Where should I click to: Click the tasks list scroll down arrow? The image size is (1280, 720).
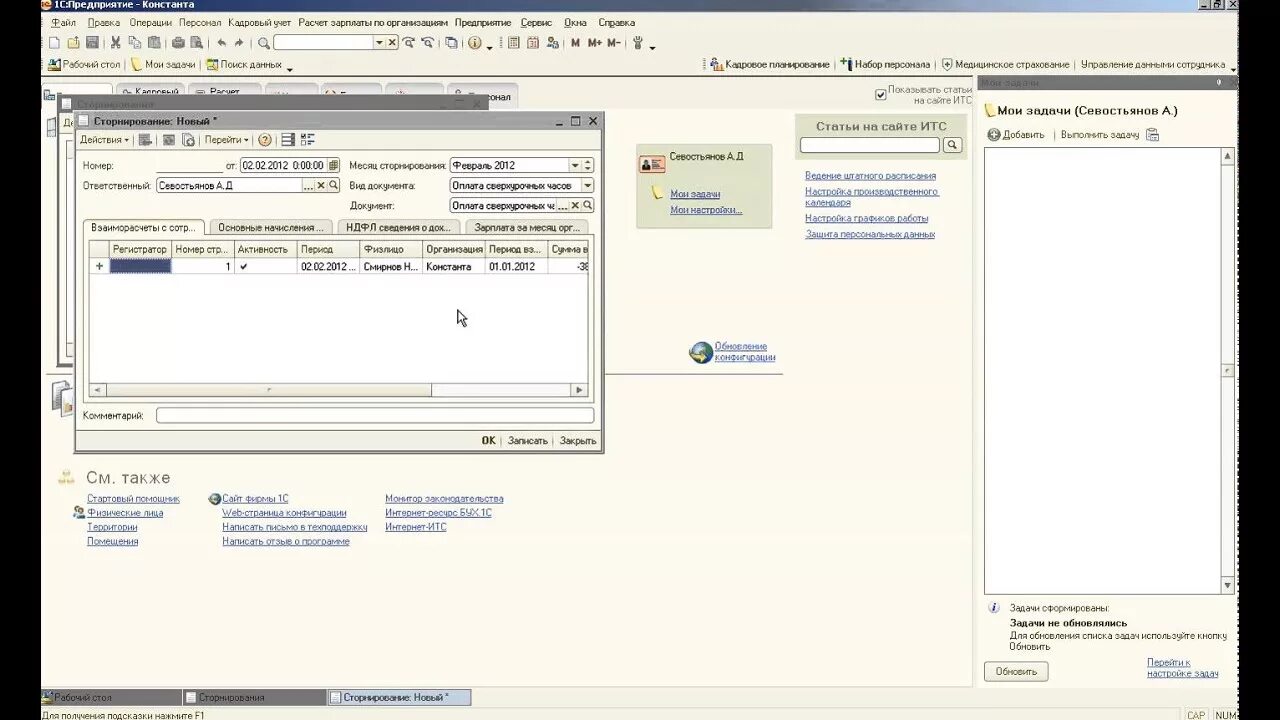point(1228,586)
